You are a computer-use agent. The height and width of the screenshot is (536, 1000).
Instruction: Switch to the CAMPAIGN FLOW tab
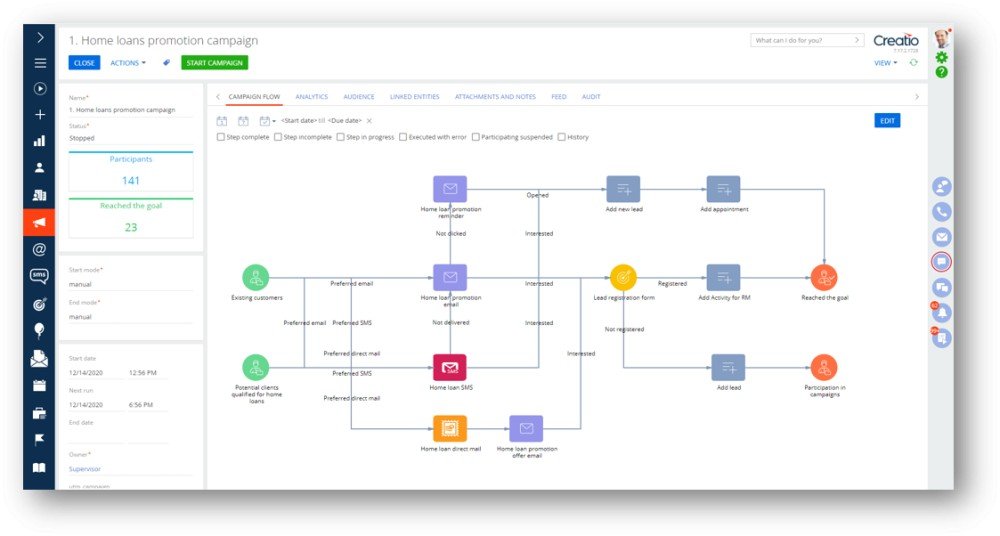[254, 96]
